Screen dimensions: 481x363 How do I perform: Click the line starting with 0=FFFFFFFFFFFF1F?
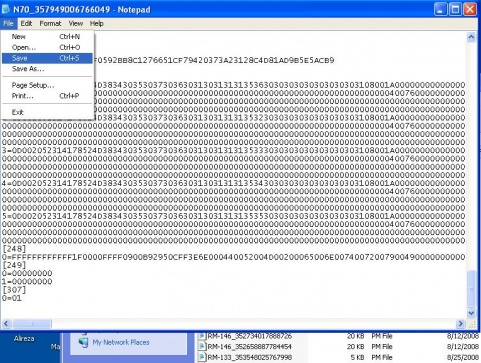233,257
